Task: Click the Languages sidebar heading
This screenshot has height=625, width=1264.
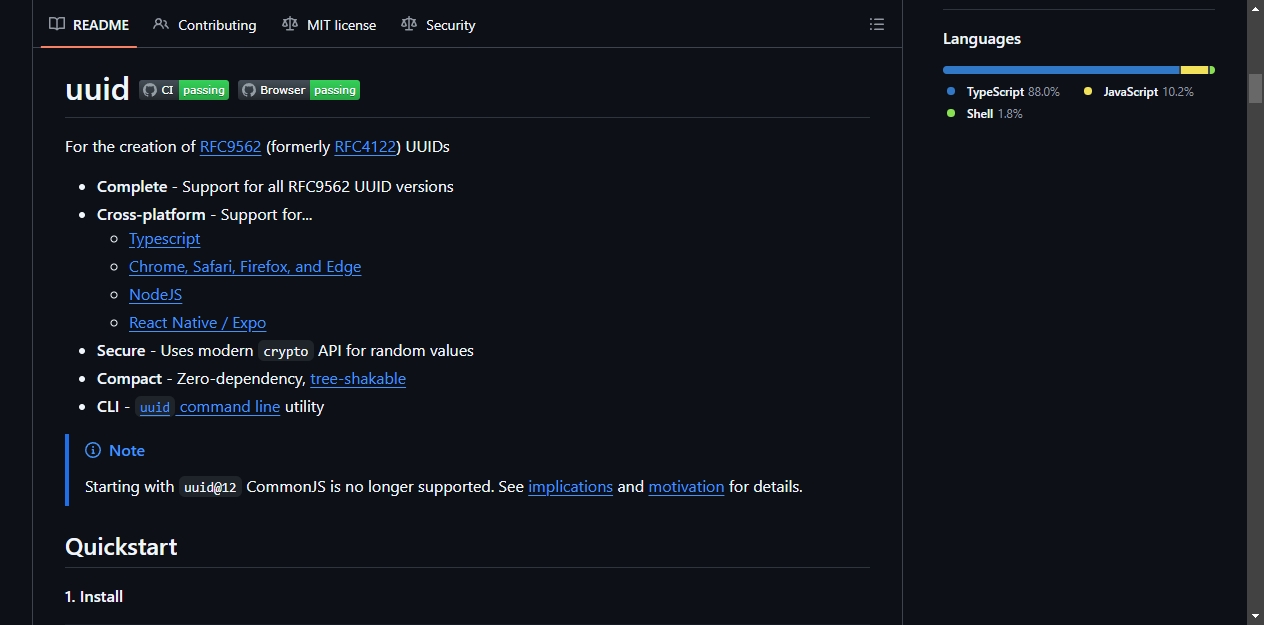Action: [x=982, y=39]
